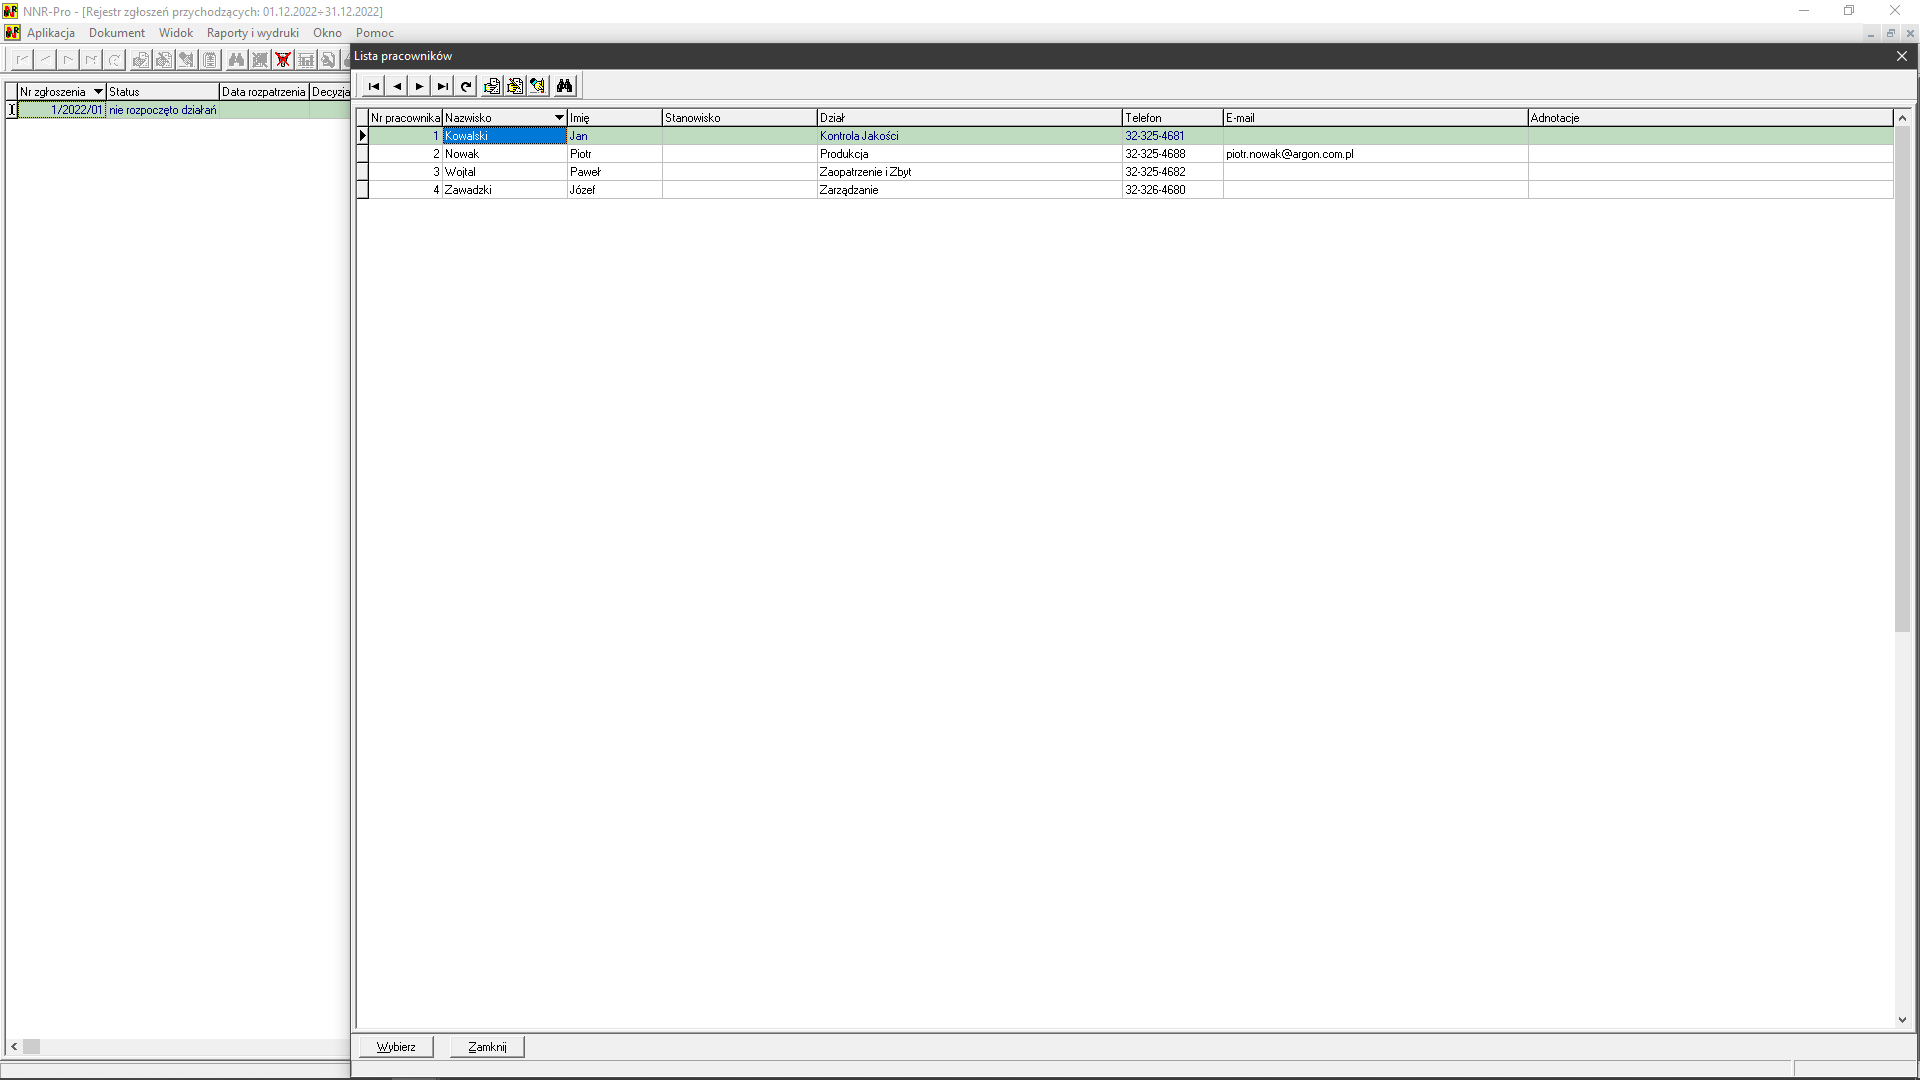Screen dimensions: 1920x1080
Task: Open the Dokument menu
Action: (x=117, y=33)
